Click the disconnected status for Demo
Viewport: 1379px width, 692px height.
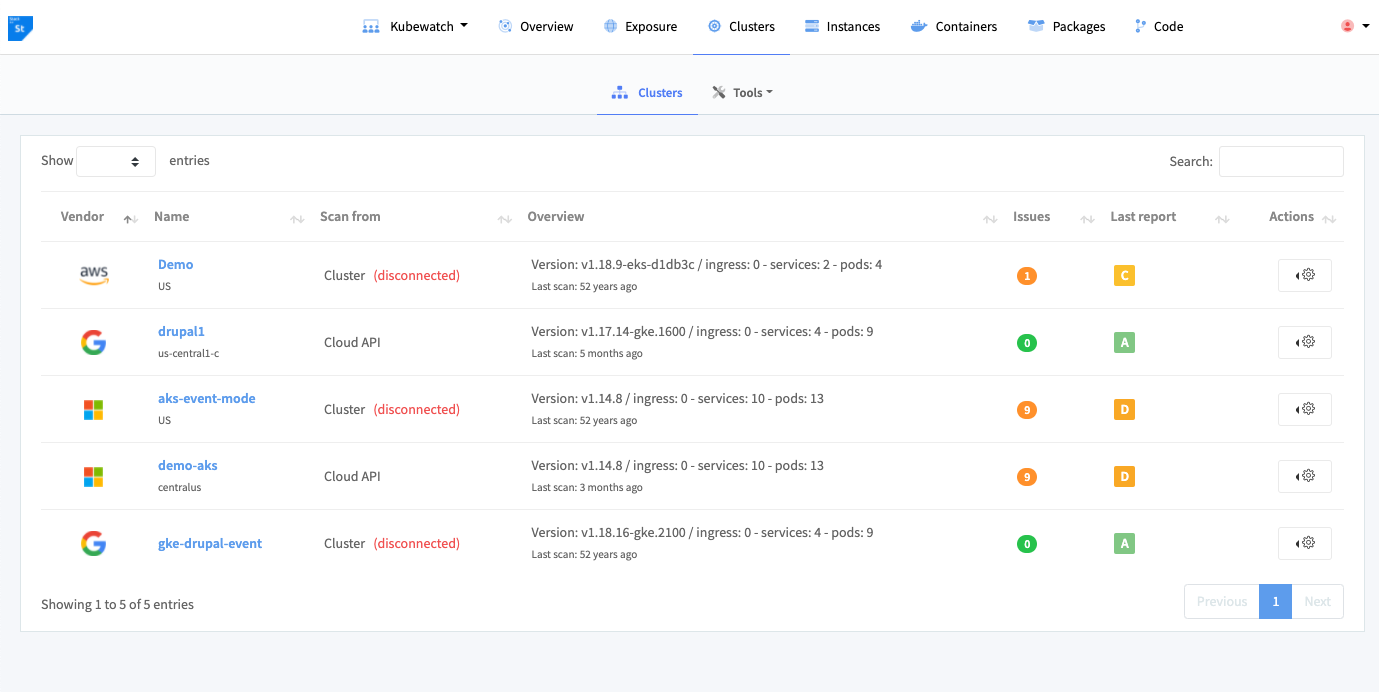[417, 275]
